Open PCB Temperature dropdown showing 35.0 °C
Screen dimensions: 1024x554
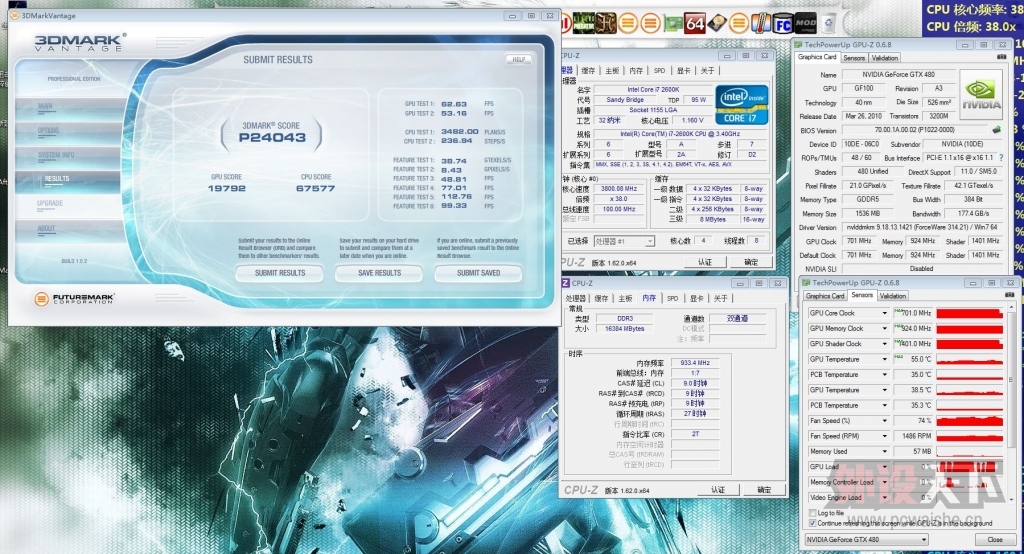(x=885, y=374)
